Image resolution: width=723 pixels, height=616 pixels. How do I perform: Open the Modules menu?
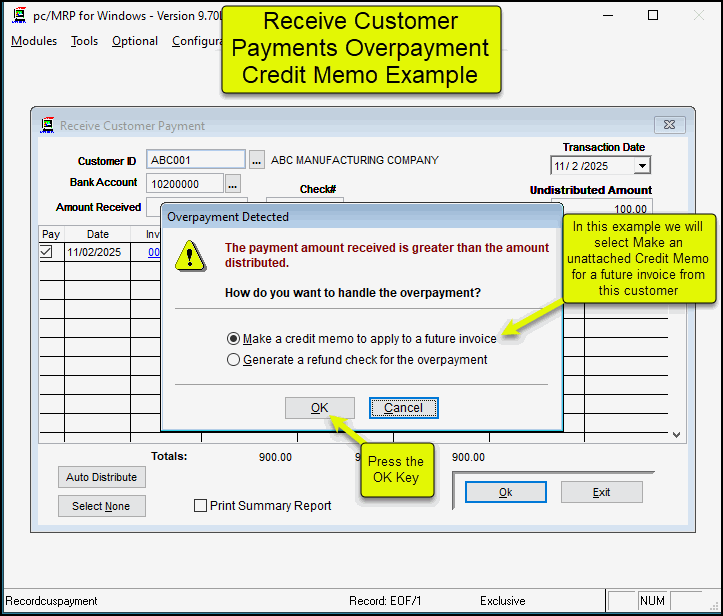tap(34, 41)
